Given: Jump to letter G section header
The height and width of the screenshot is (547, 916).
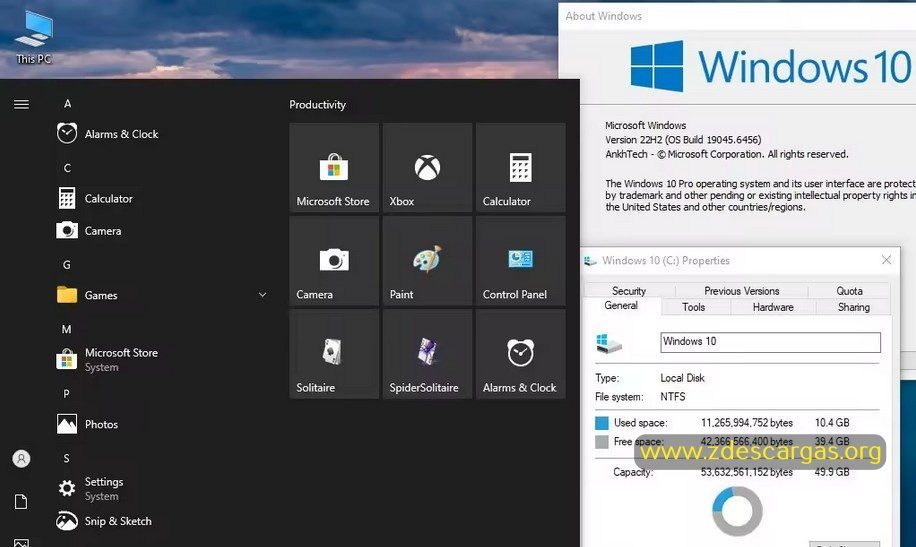Looking at the screenshot, I should pos(67,265).
